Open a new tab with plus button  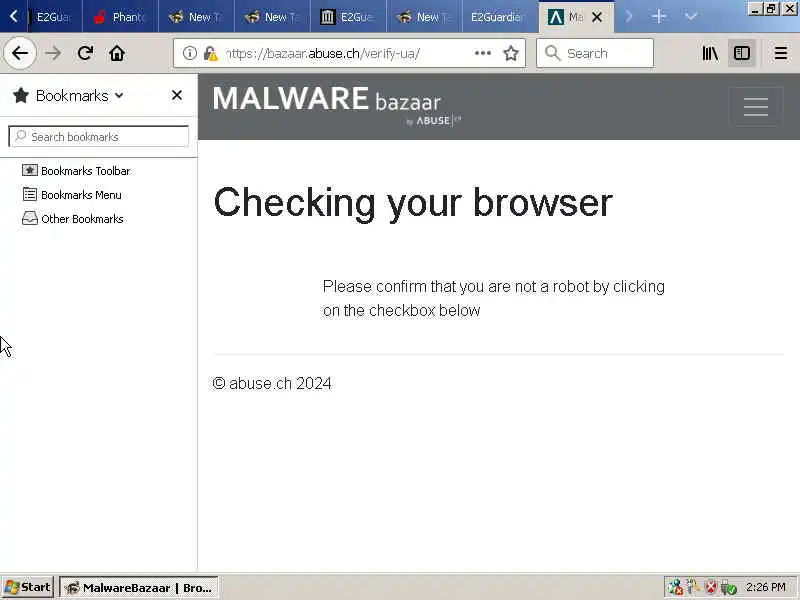click(659, 17)
